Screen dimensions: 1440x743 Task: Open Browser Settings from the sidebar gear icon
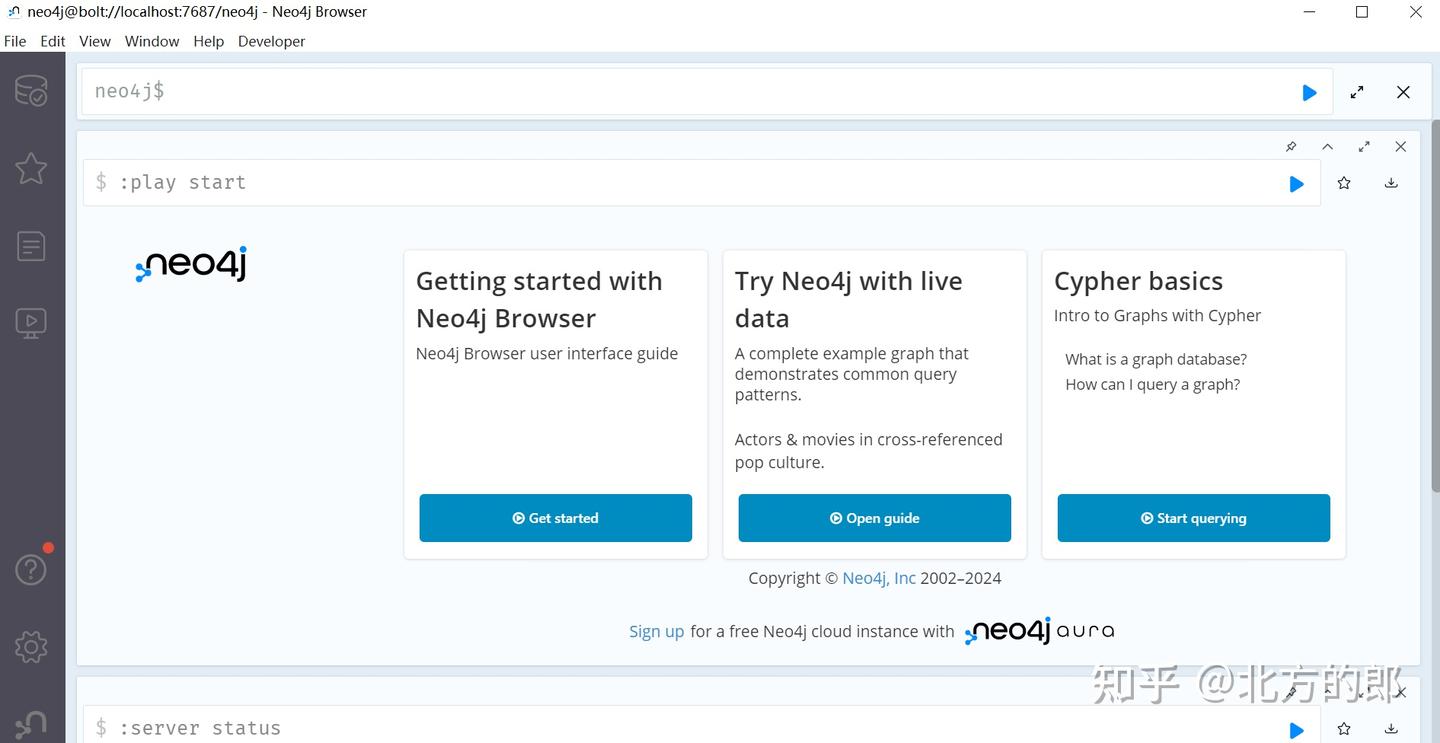tap(31, 646)
